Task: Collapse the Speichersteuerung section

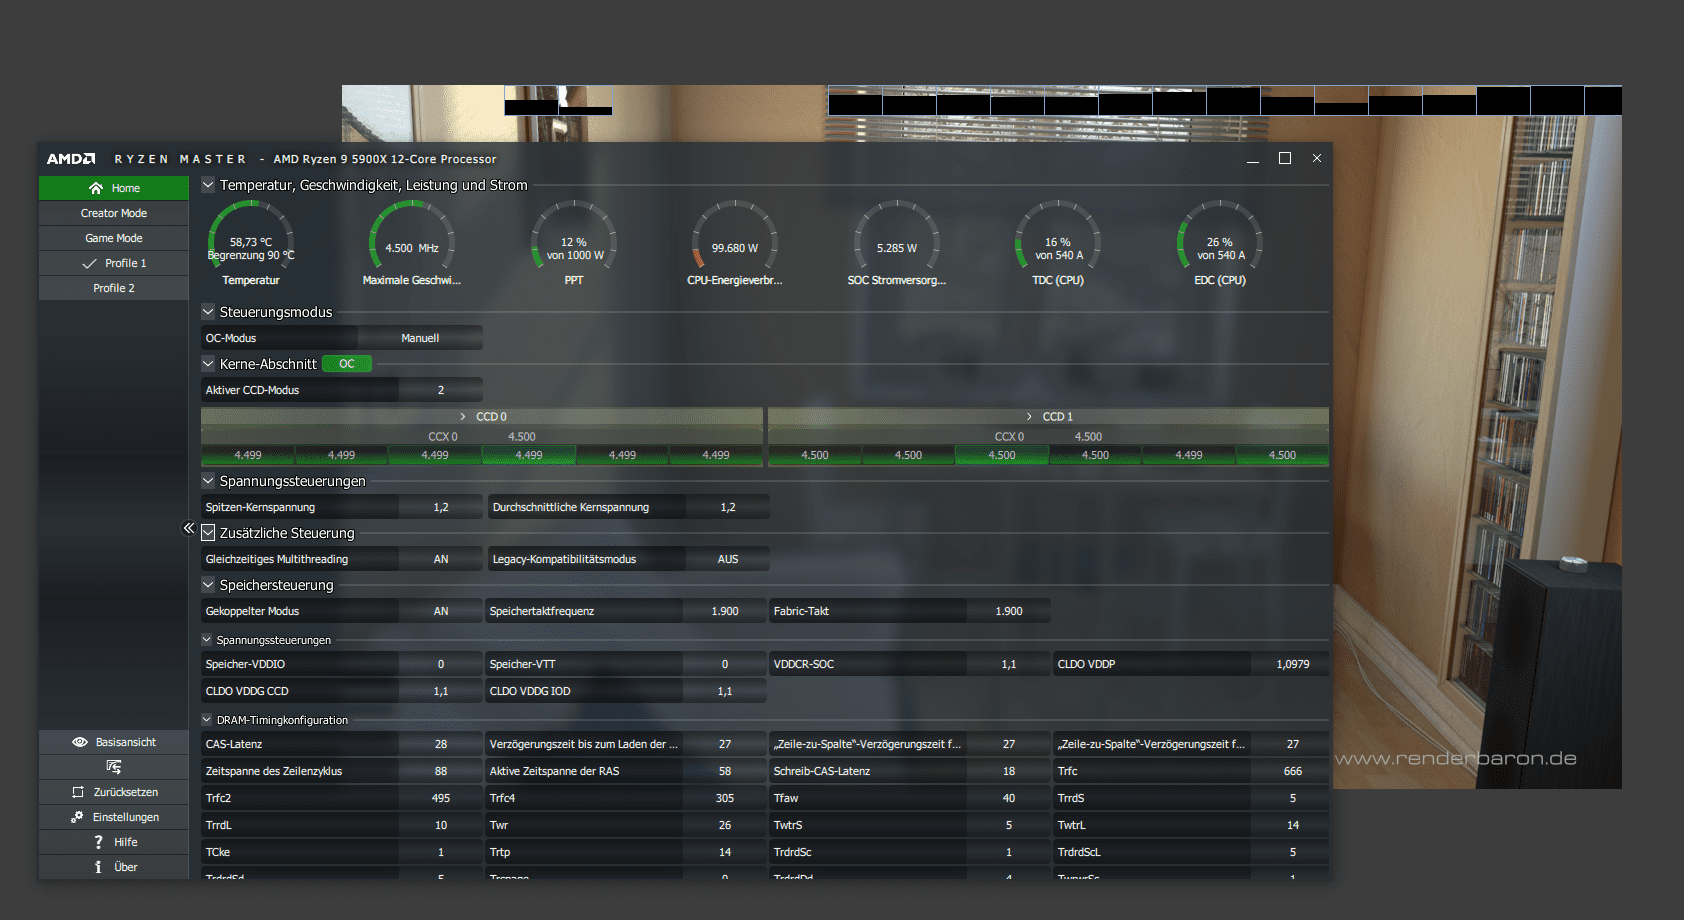Action: (208, 585)
